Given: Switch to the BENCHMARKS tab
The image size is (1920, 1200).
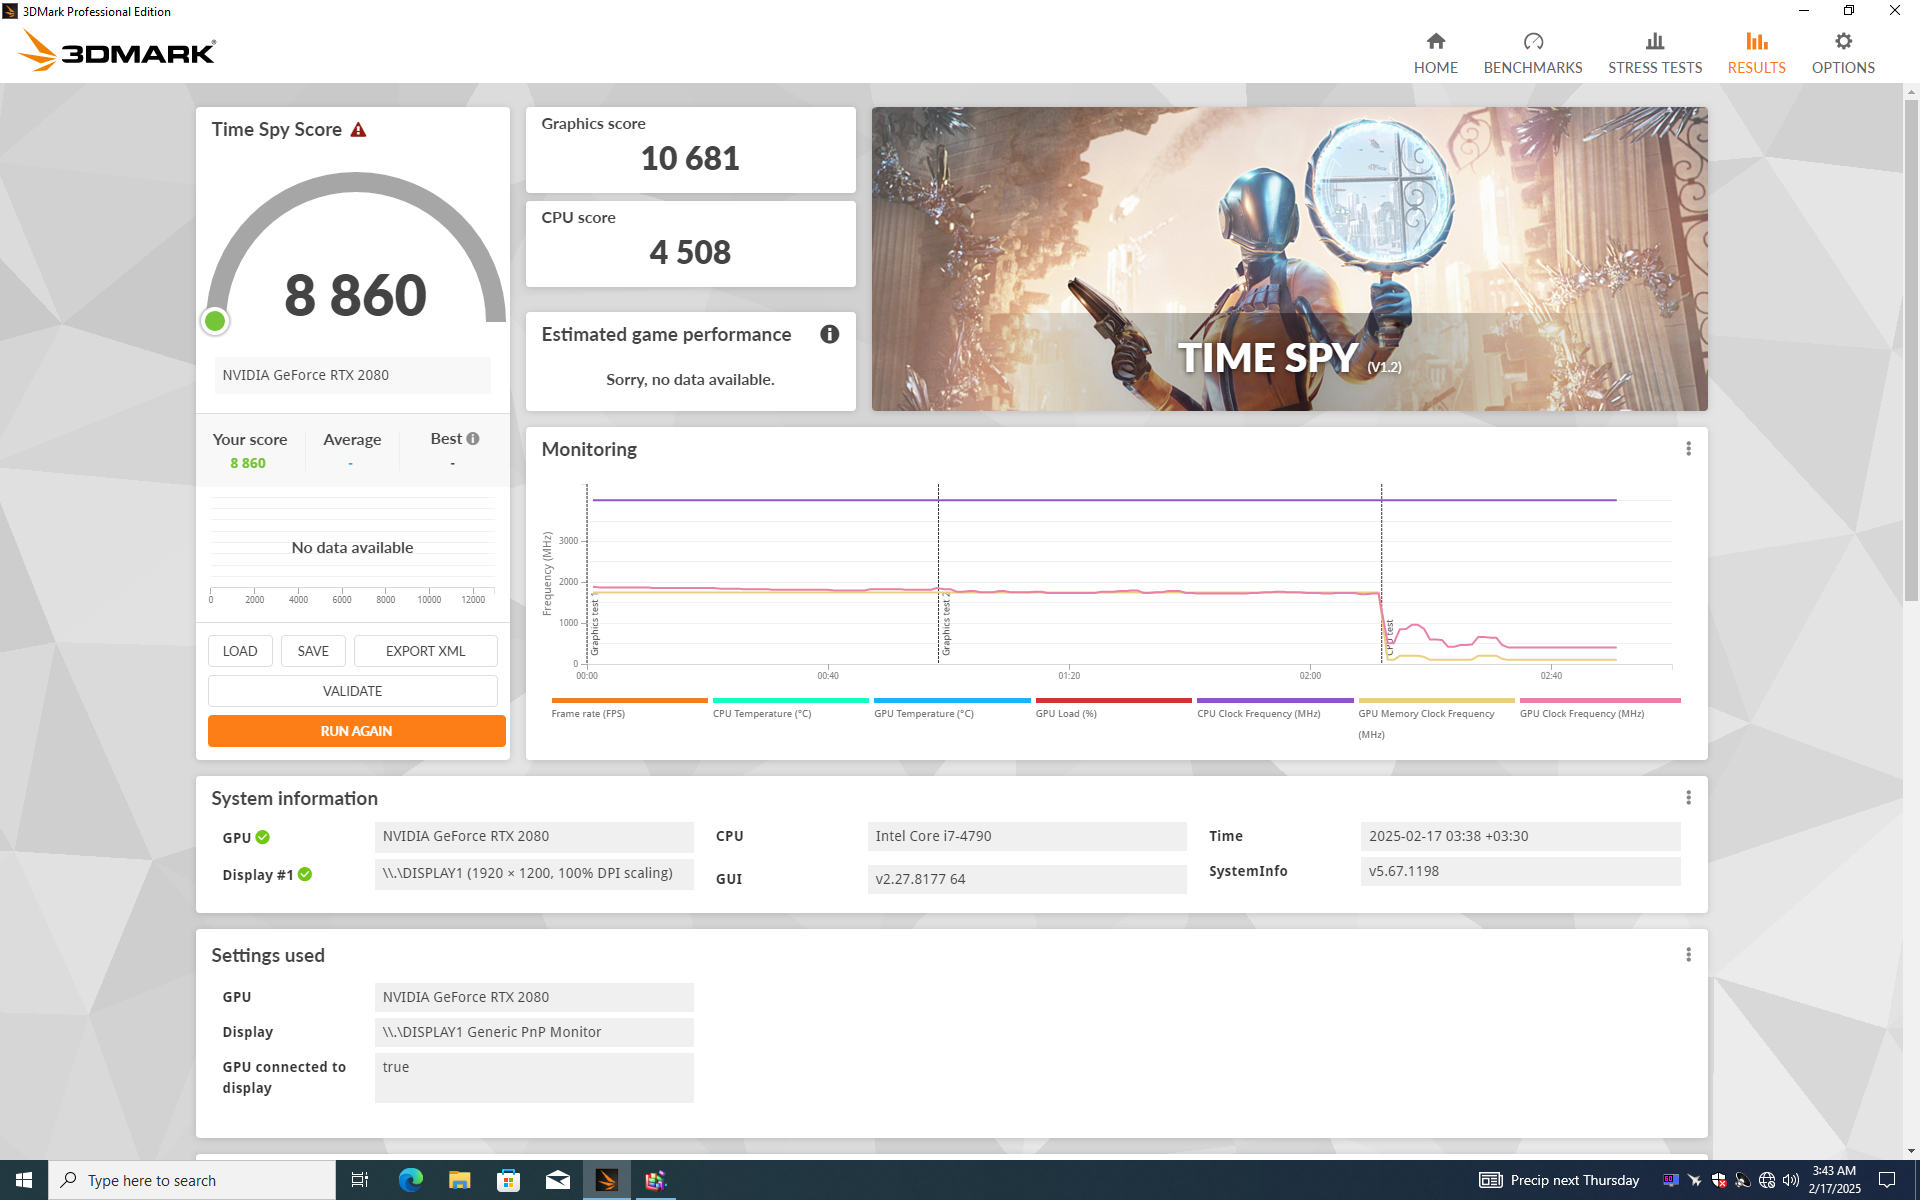Looking at the screenshot, I should click(x=1532, y=53).
